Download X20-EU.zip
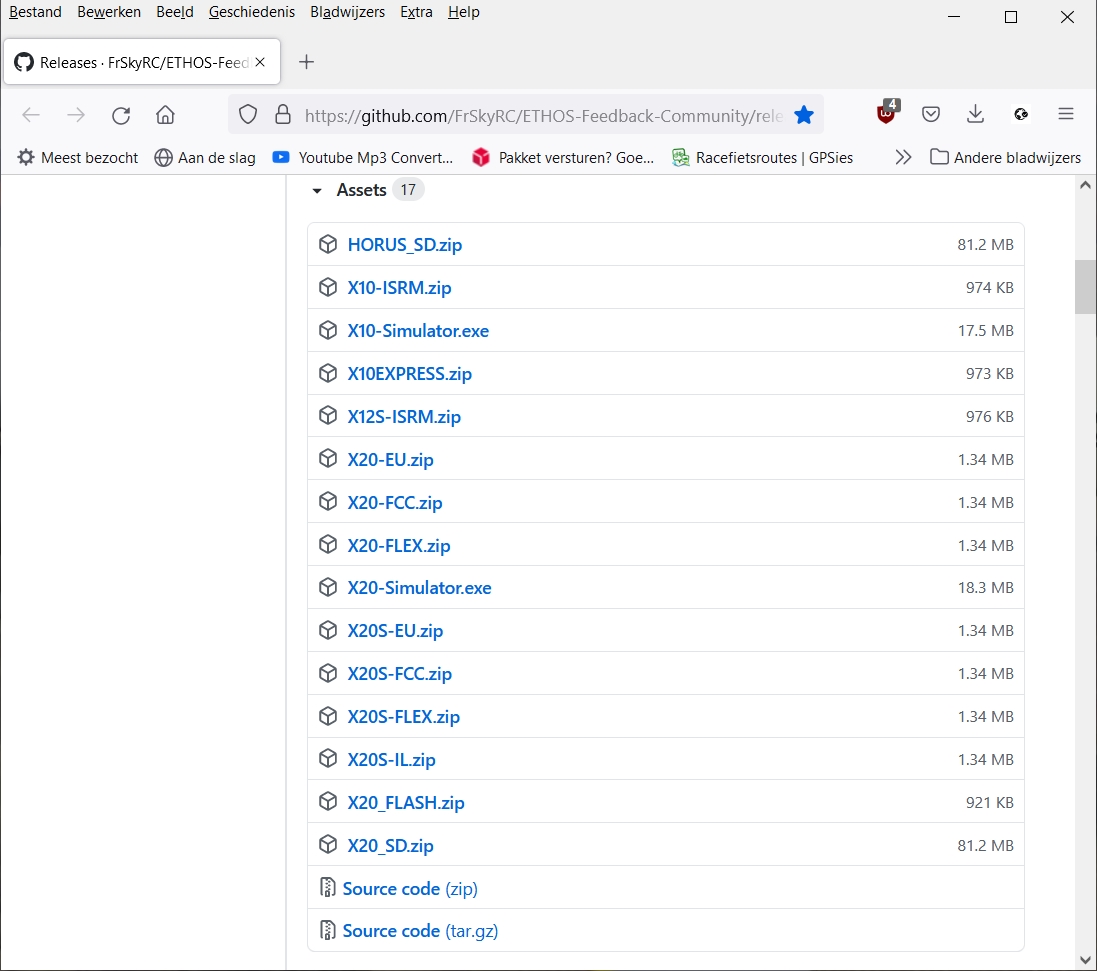 390,460
